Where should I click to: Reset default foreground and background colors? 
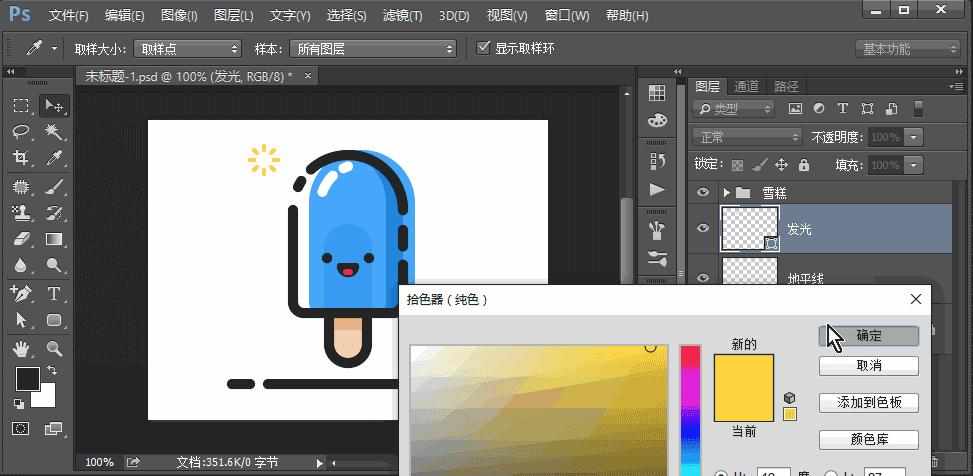click(x=19, y=404)
